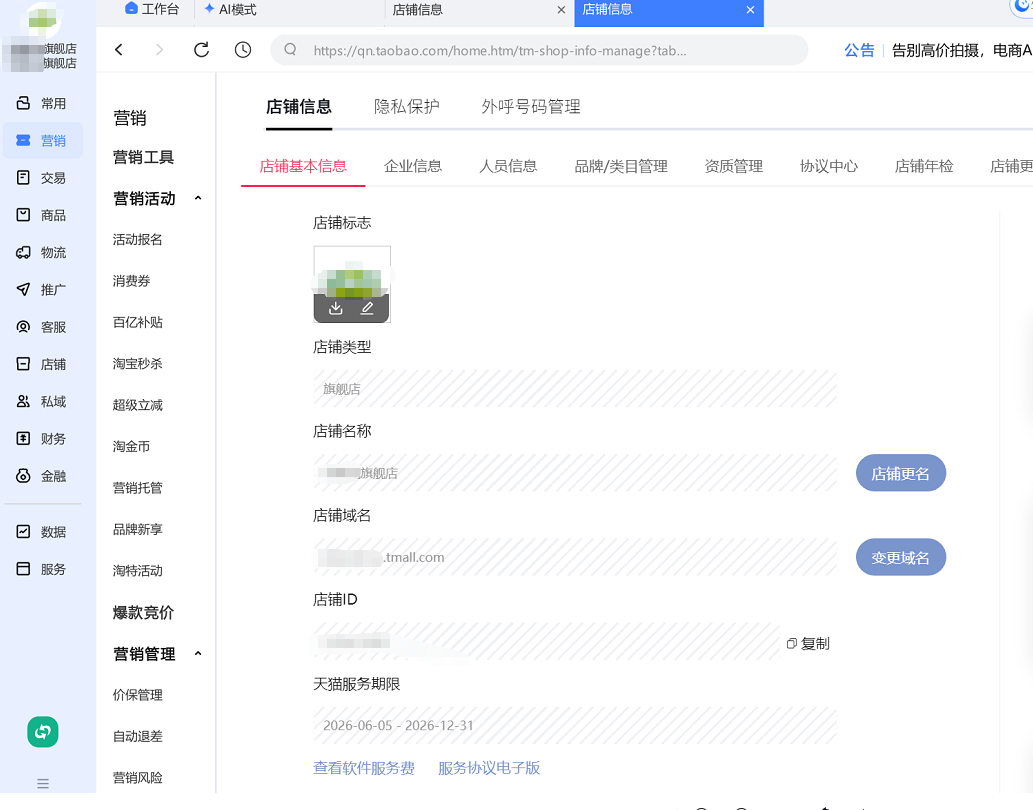1033x810 pixels.
Task: Open 营销风险 in the side menu
Action: click(x=137, y=778)
